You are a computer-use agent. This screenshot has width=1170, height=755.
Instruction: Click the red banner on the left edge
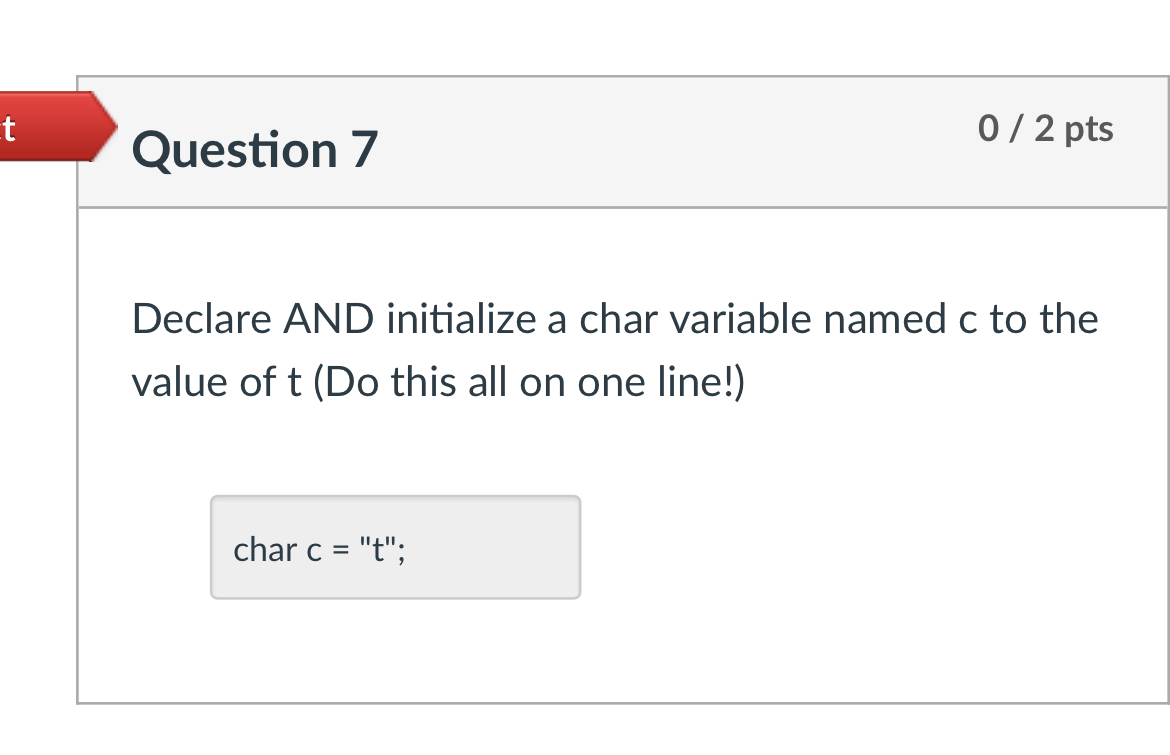tap(30, 126)
